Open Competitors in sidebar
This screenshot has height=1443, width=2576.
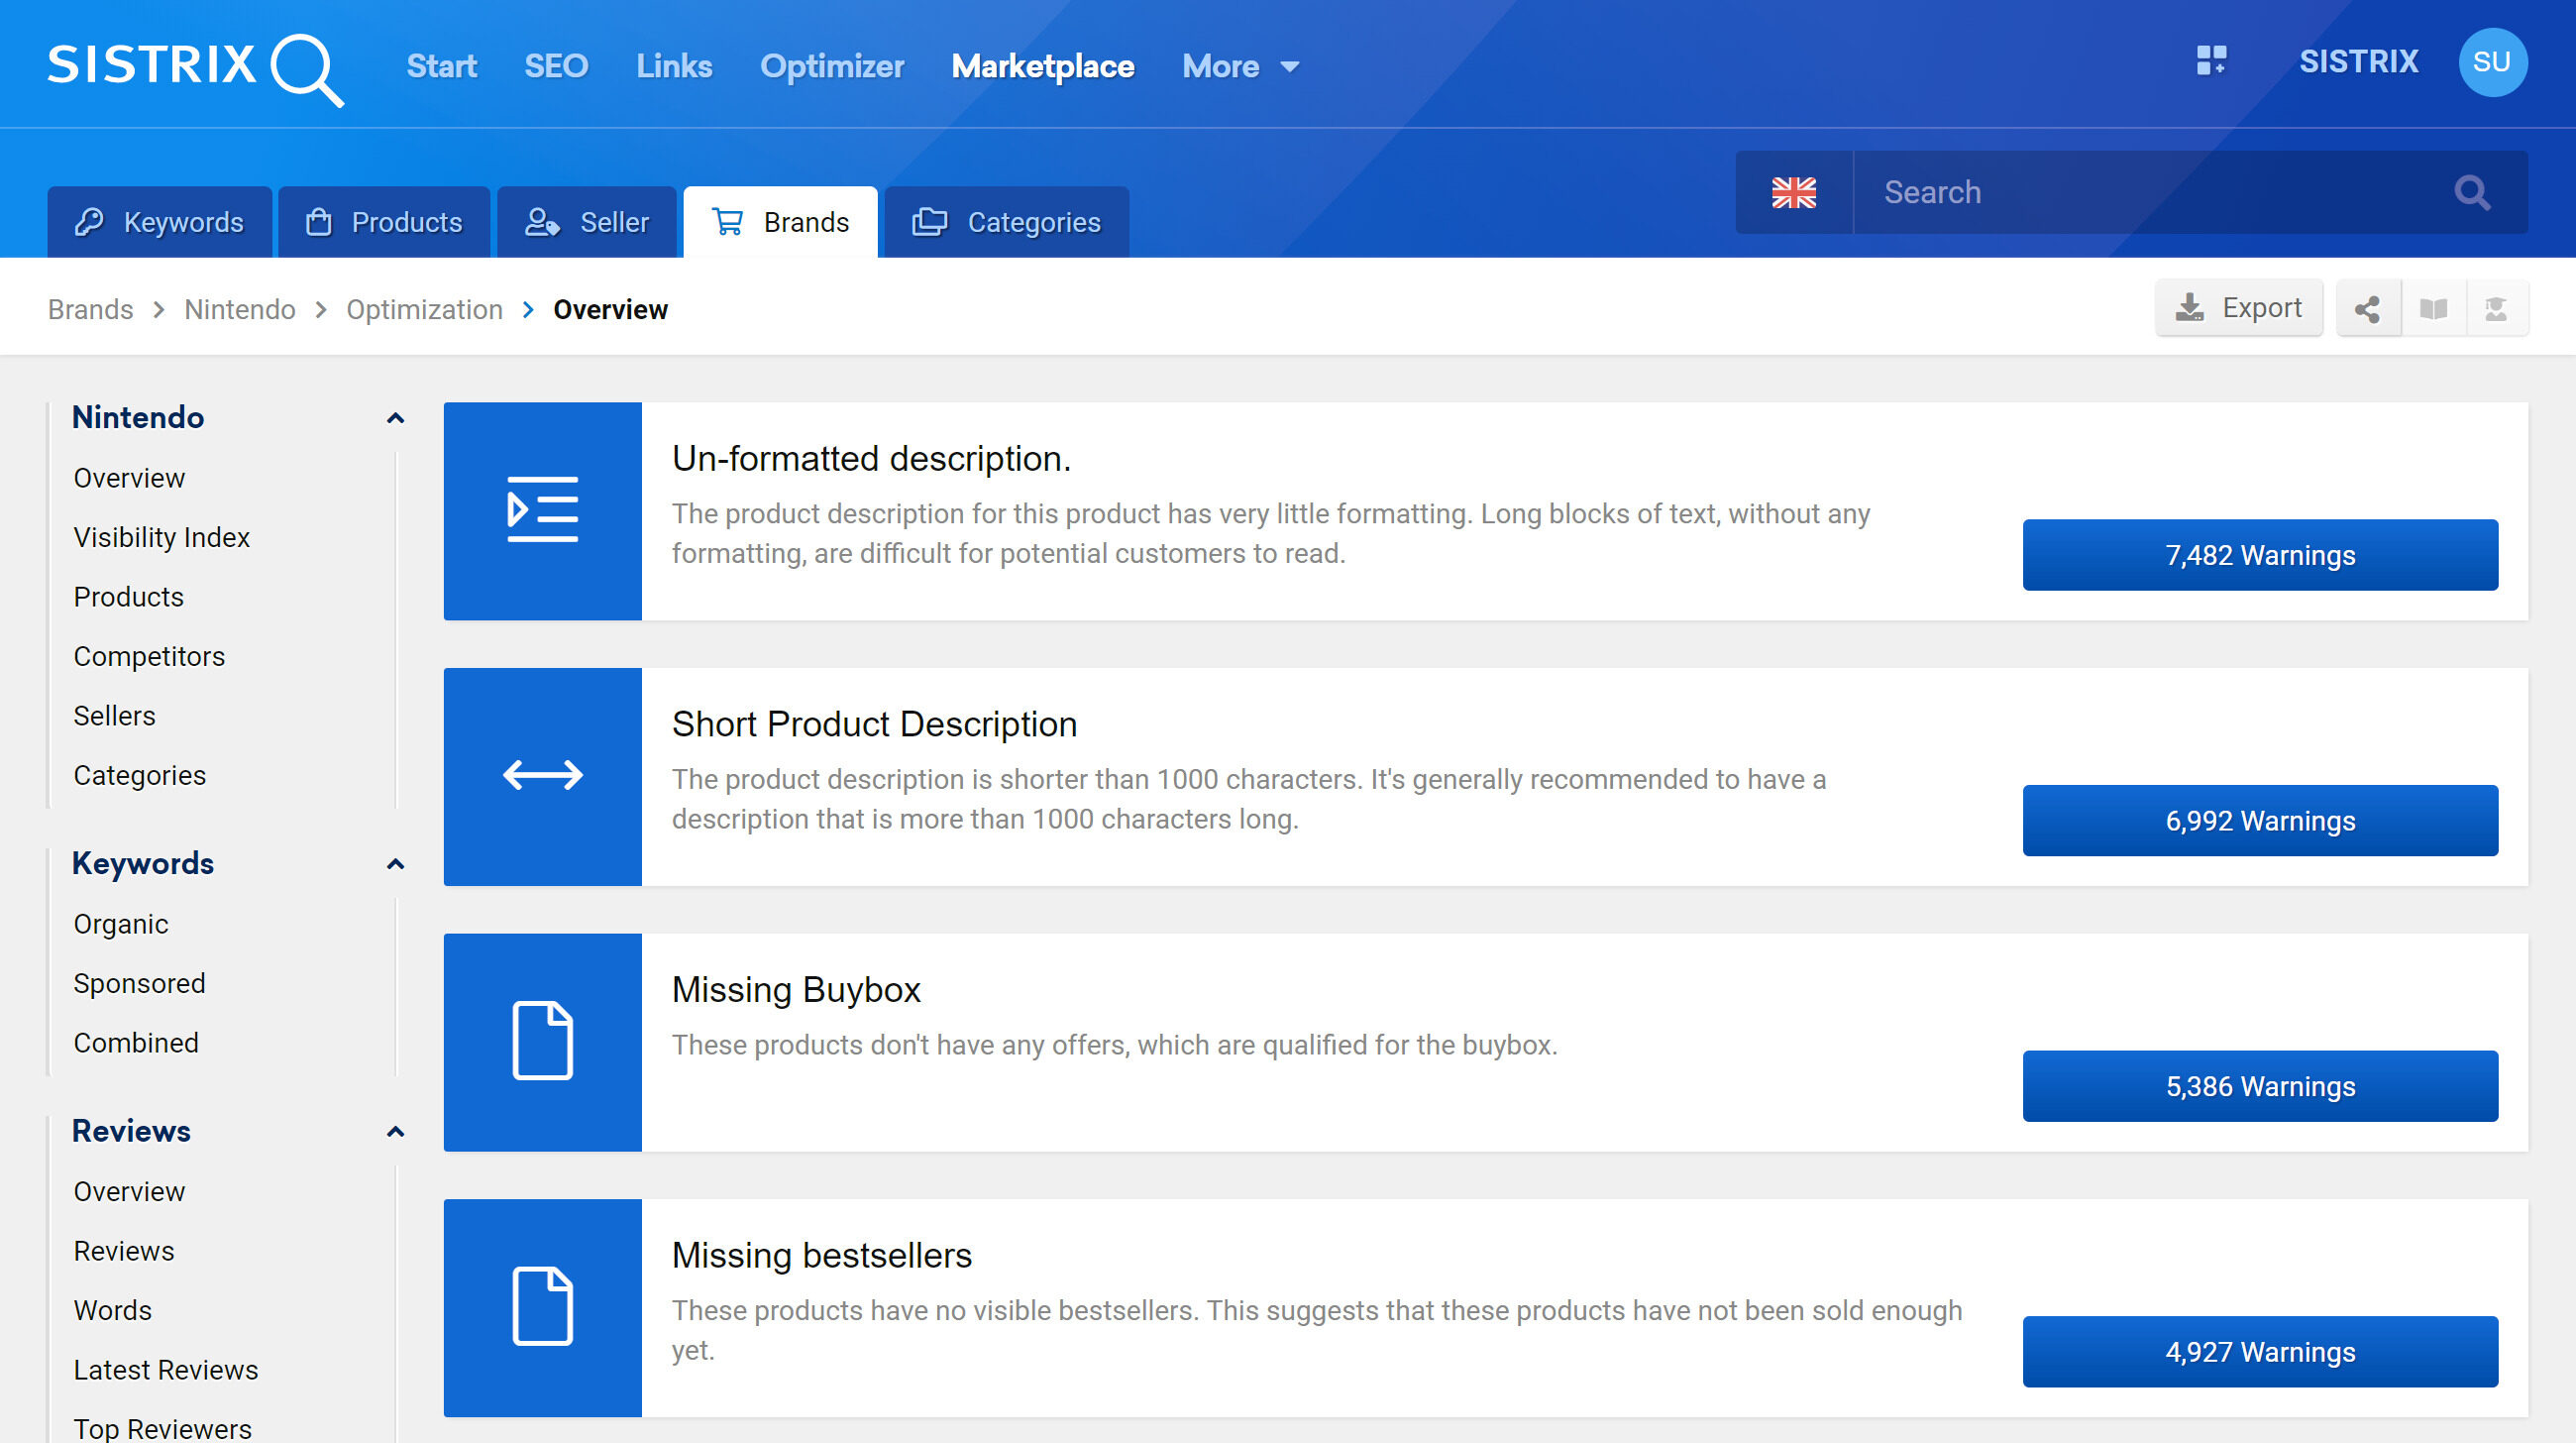149,657
